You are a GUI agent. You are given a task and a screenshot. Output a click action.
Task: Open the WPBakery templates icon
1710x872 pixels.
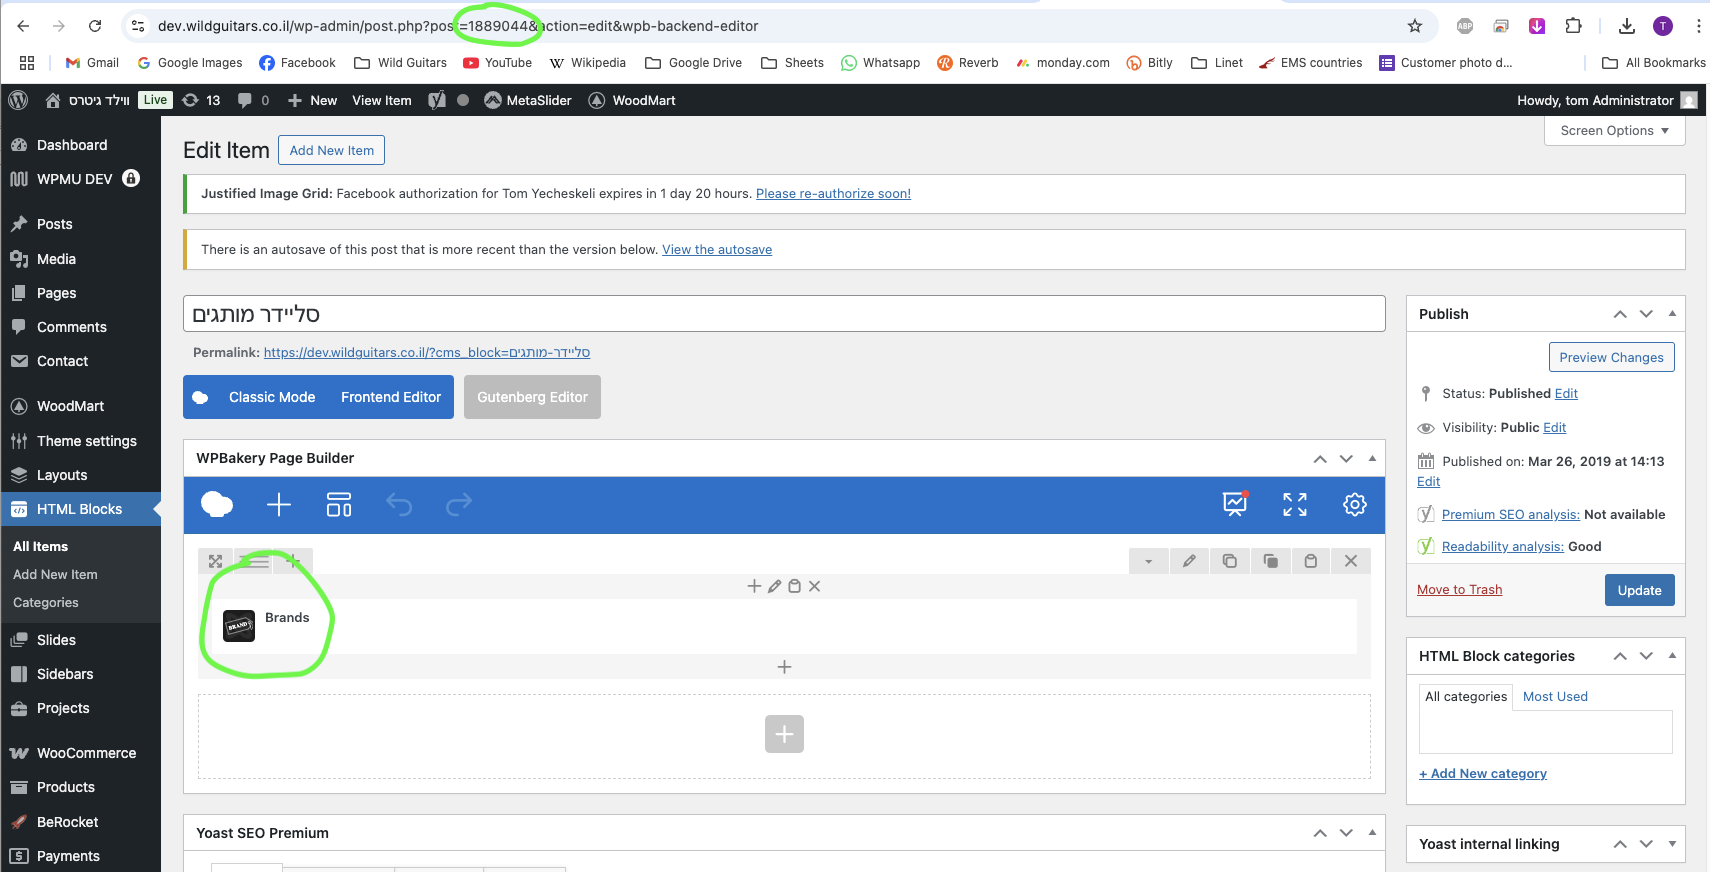pos(339,505)
